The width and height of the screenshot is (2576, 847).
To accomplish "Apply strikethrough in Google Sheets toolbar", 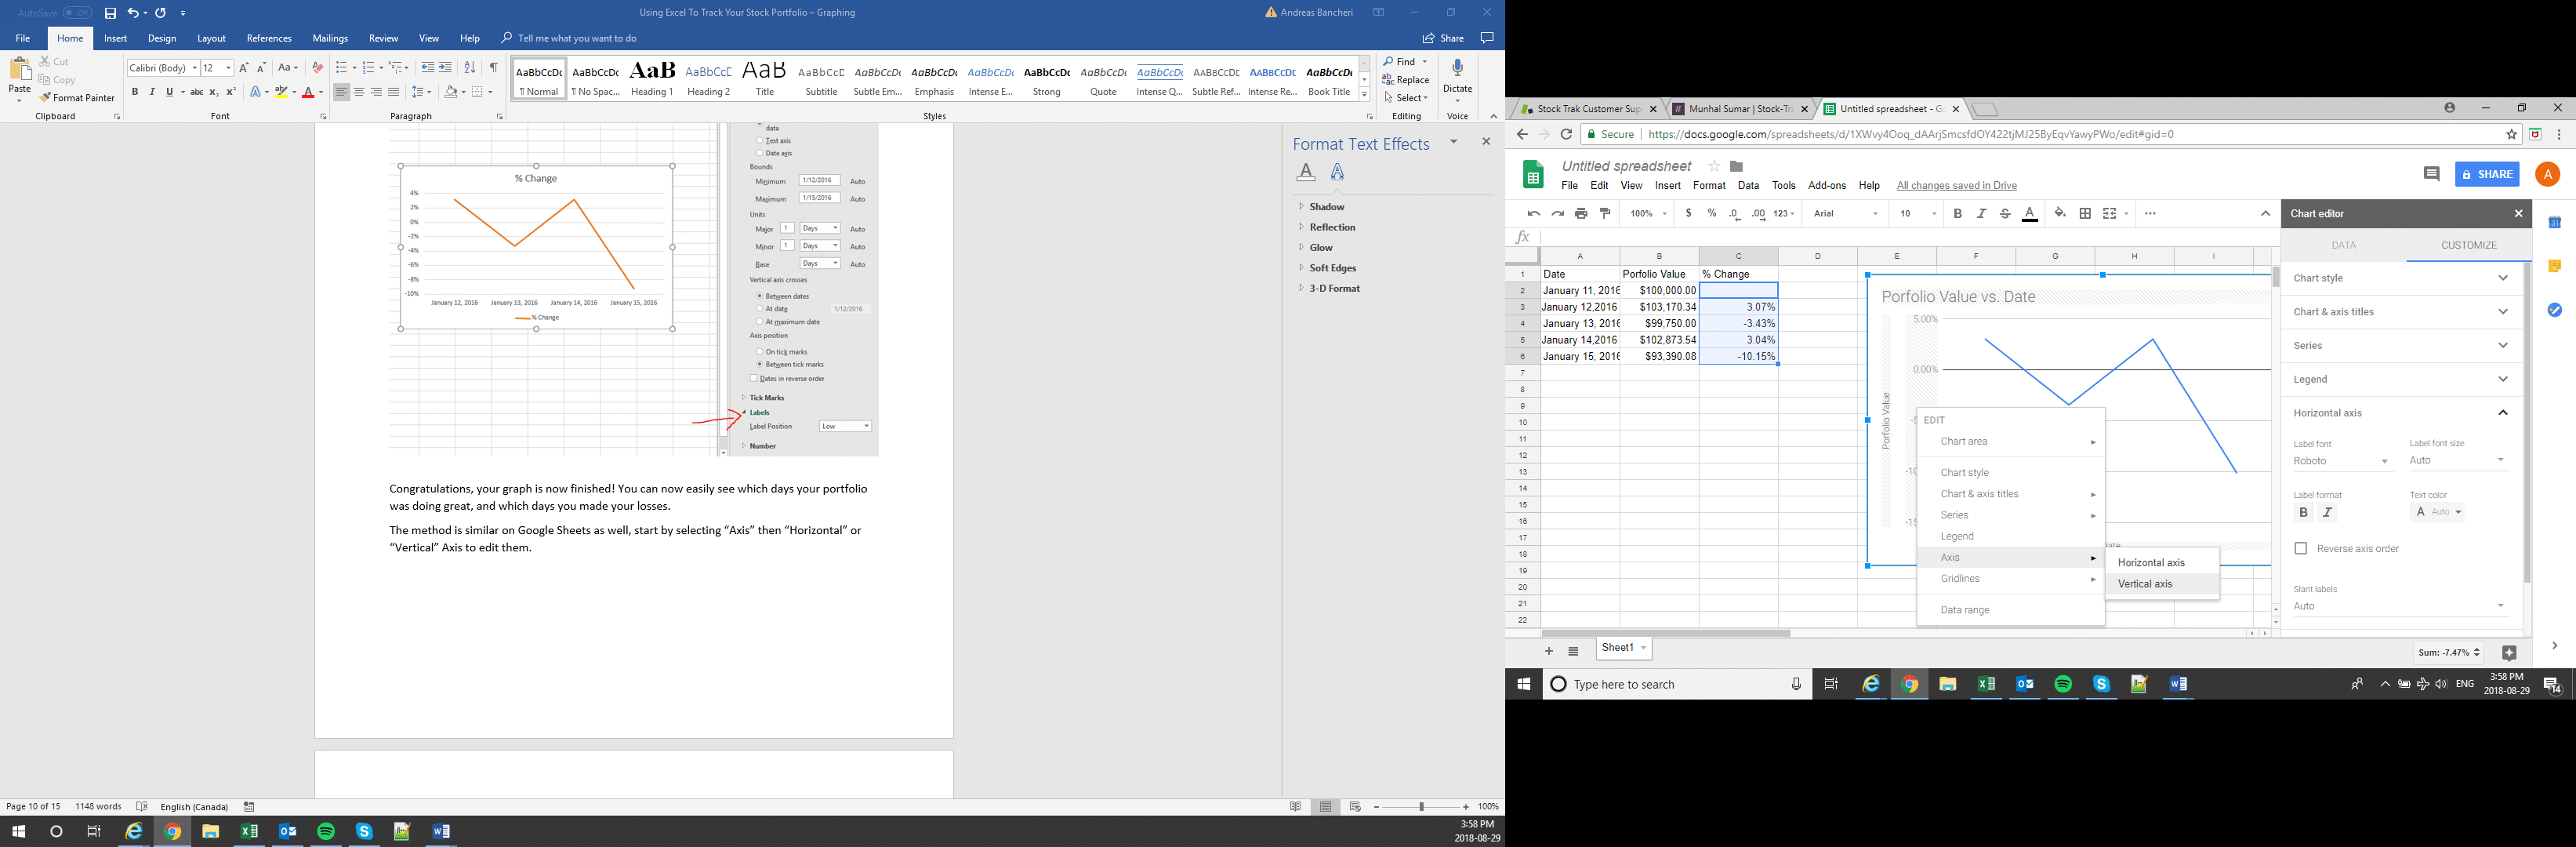I will click(2005, 213).
